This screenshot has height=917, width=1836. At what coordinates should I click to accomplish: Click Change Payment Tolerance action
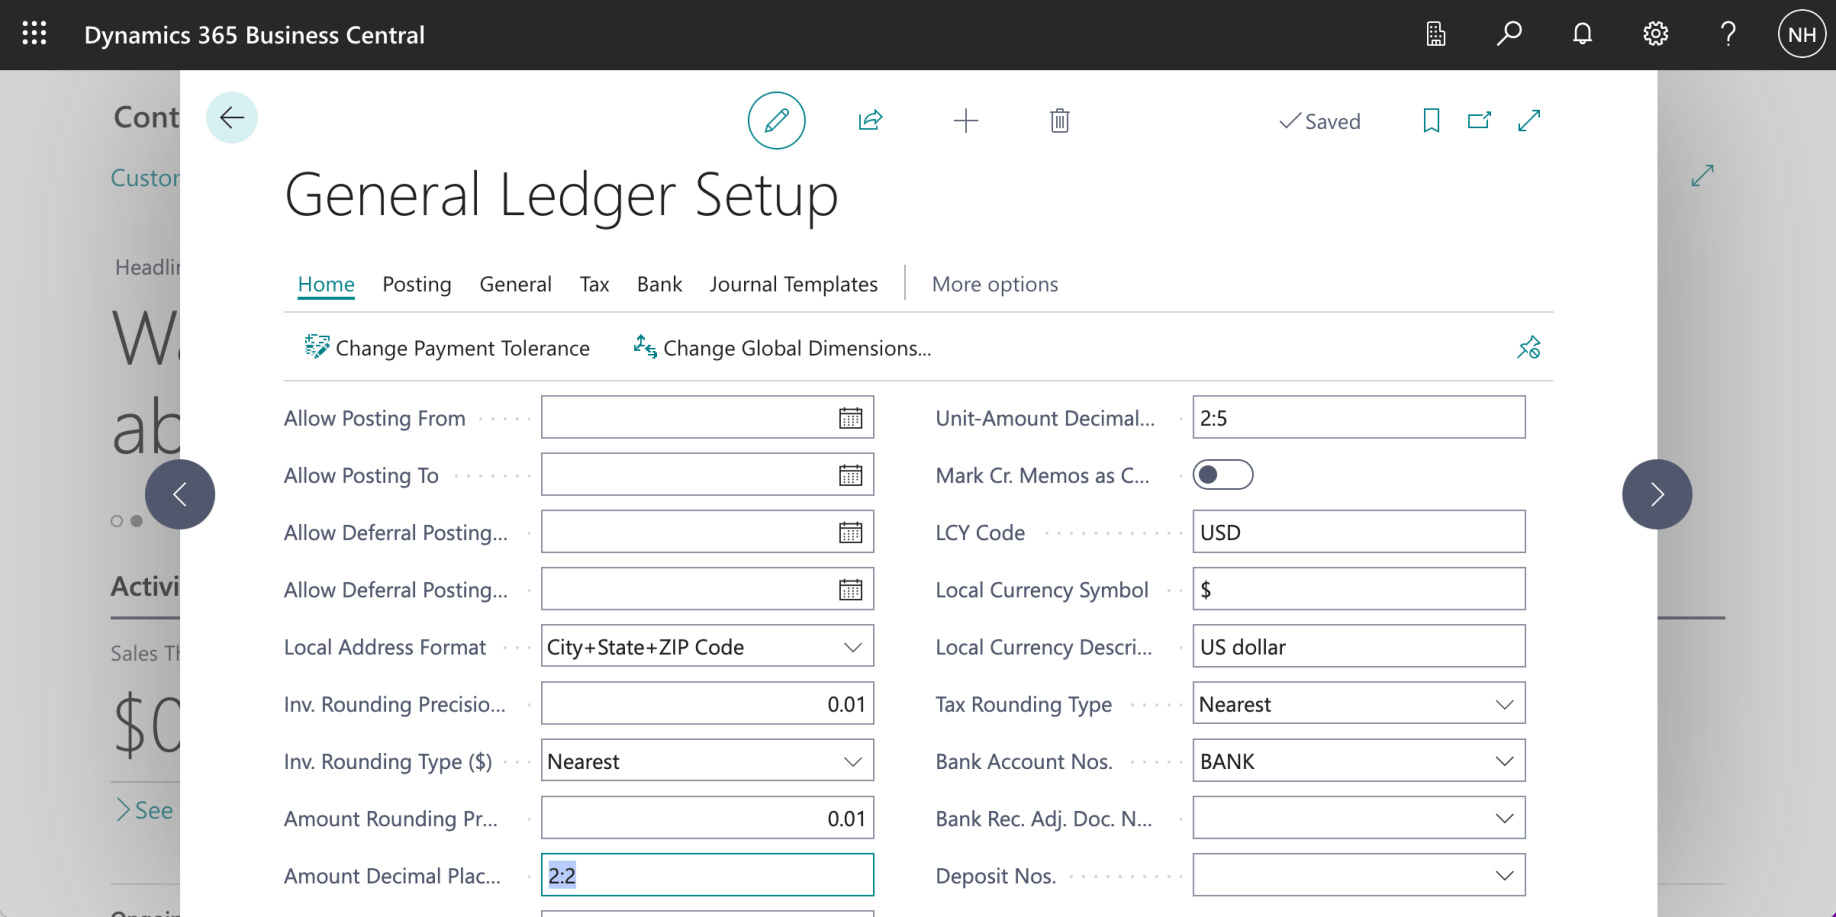[x=447, y=348]
